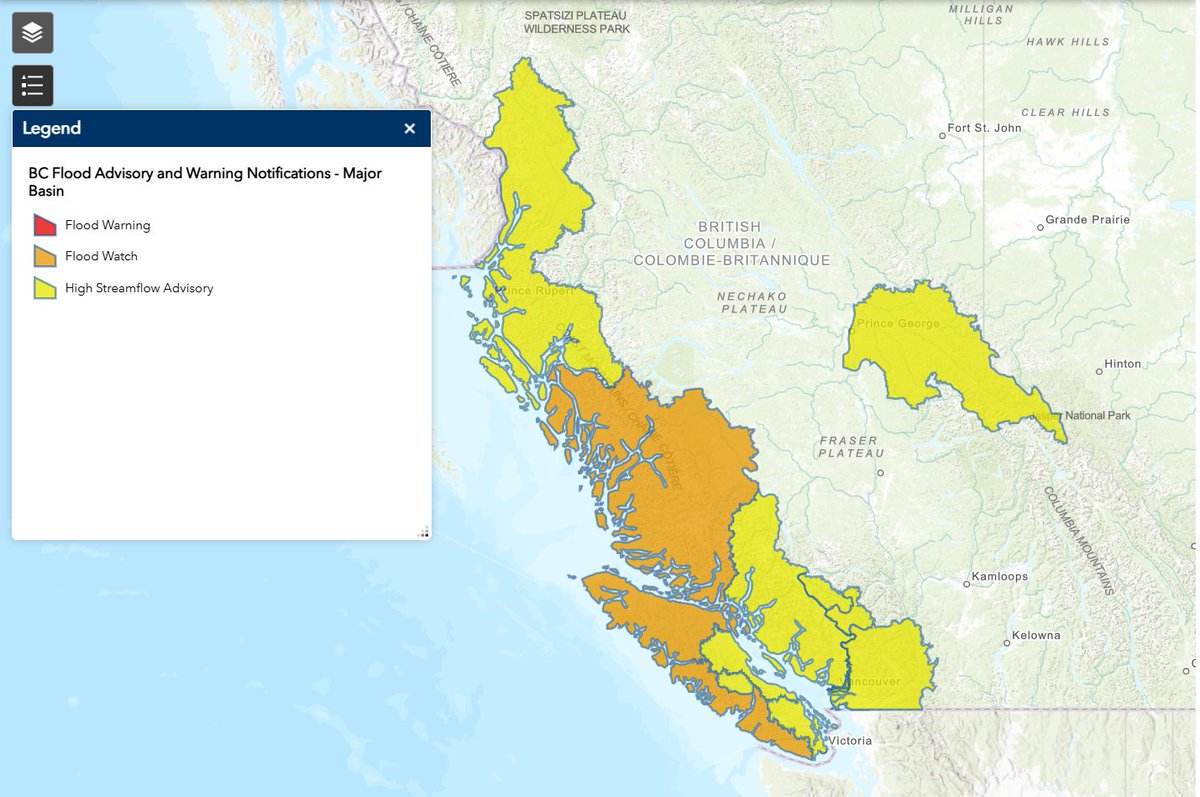Viewport: 1200px width, 797px height.
Task: Click the Victoria city marker
Action: pos(822,740)
